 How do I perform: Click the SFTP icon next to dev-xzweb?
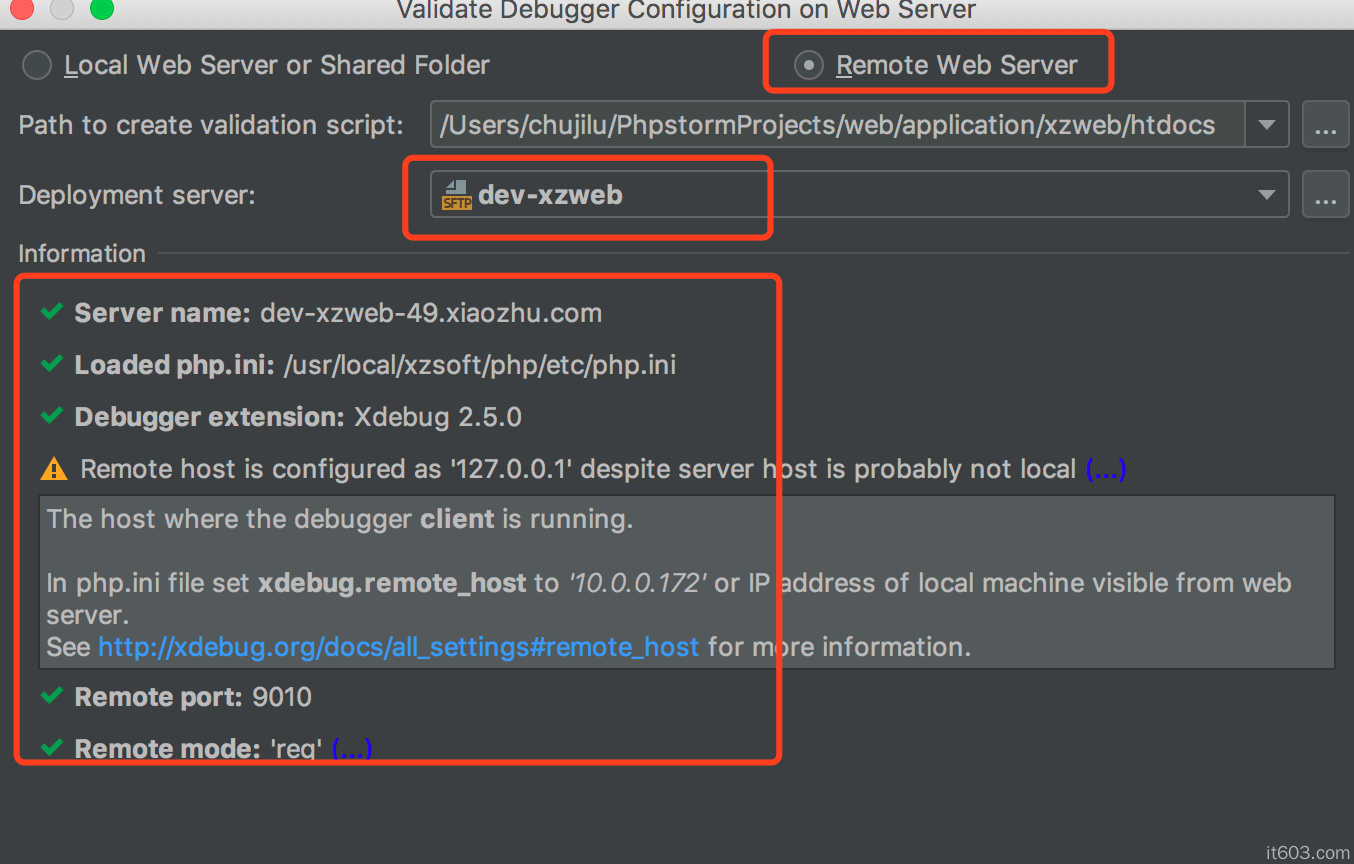click(x=456, y=195)
